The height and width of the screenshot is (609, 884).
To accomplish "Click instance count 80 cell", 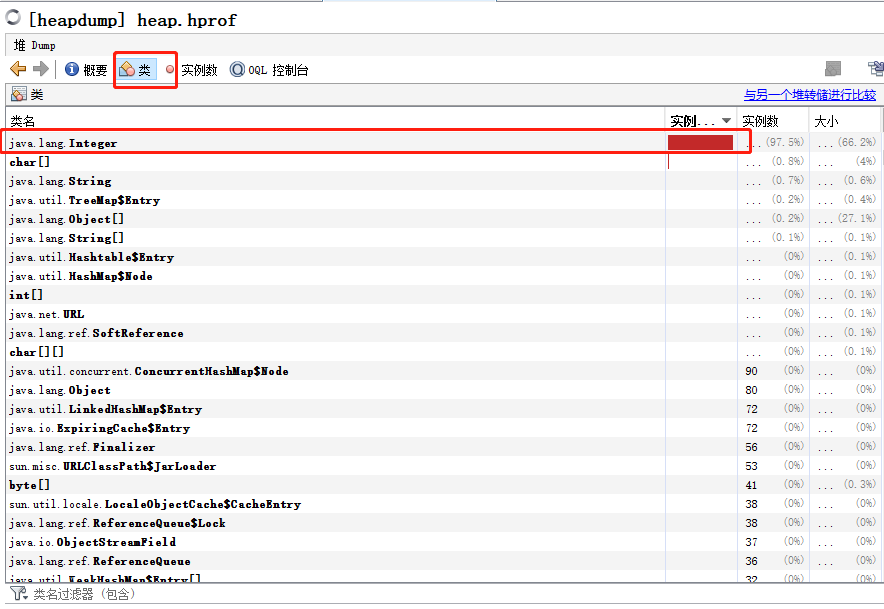I will [773, 390].
